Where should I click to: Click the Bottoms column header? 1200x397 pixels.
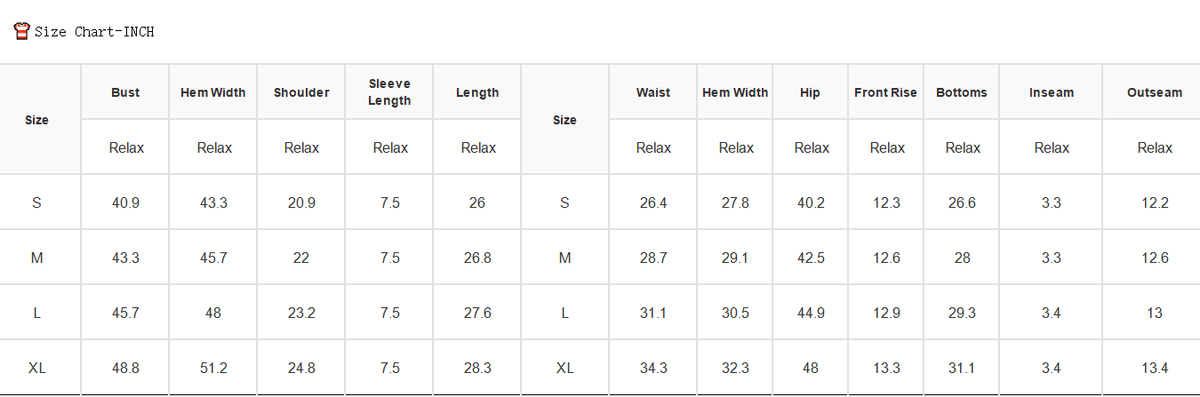[961, 92]
